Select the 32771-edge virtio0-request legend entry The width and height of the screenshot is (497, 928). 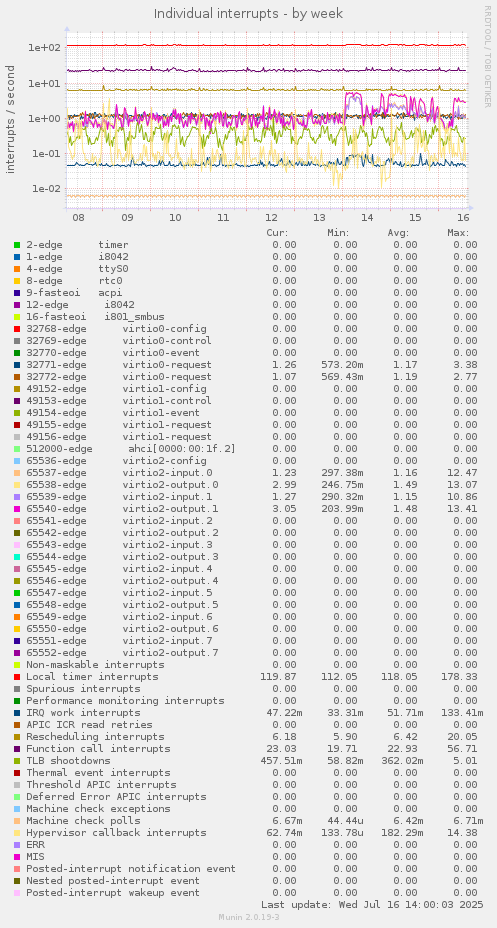point(119,365)
